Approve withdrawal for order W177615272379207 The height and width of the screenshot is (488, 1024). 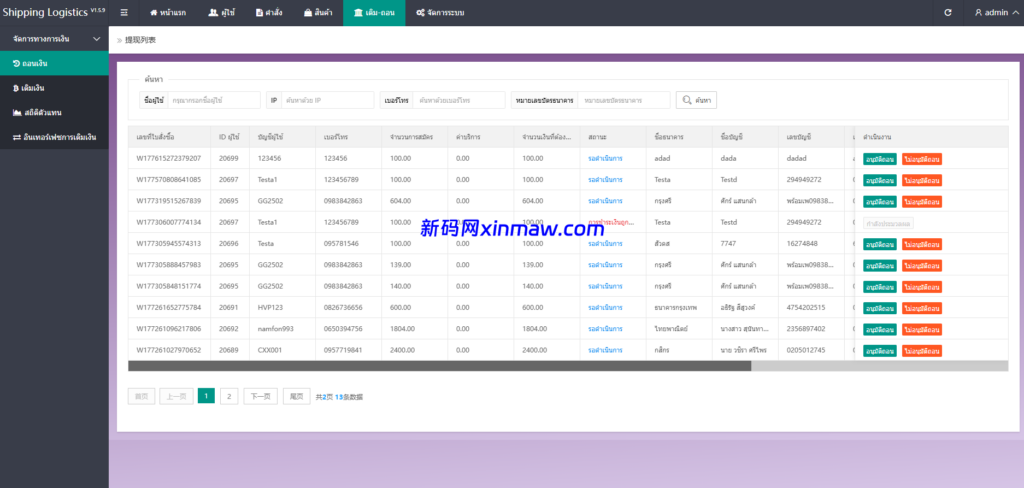880,159
